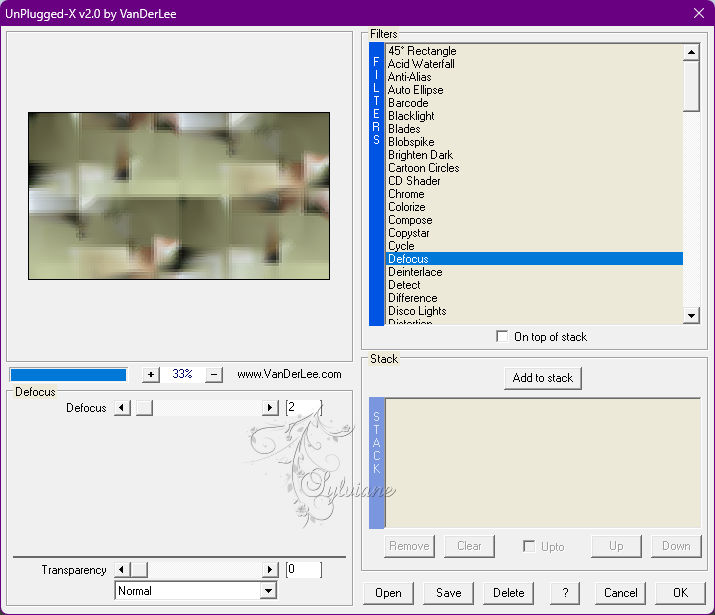Click the 33% zoom value
The image size is (715, 615).
click(182, 374)
